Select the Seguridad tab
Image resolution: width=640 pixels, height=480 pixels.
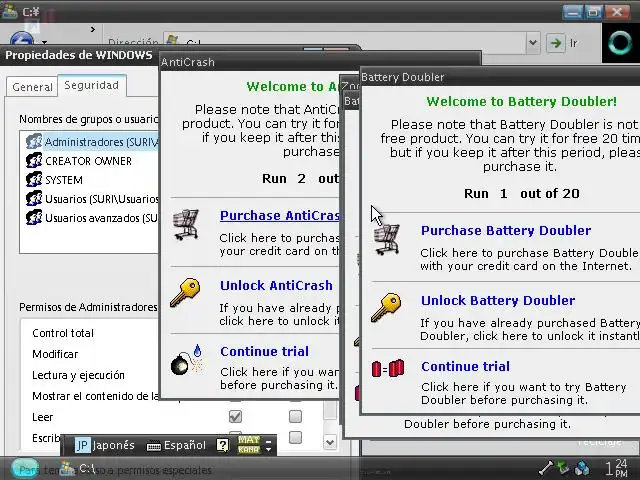(91, 85)
